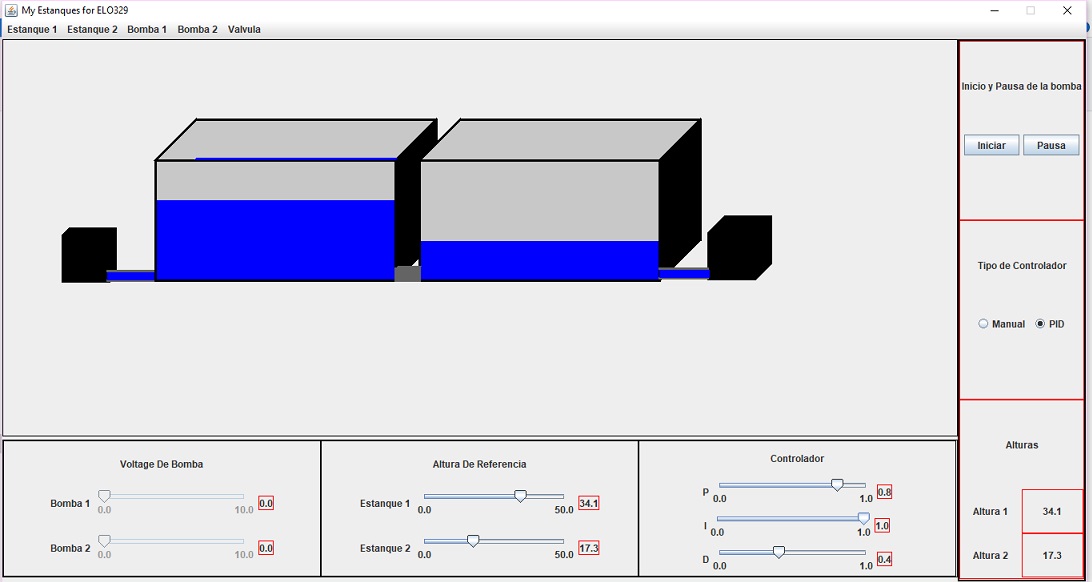
Task: Click the black pump box left of tank 1
Action: coord(89,255)
